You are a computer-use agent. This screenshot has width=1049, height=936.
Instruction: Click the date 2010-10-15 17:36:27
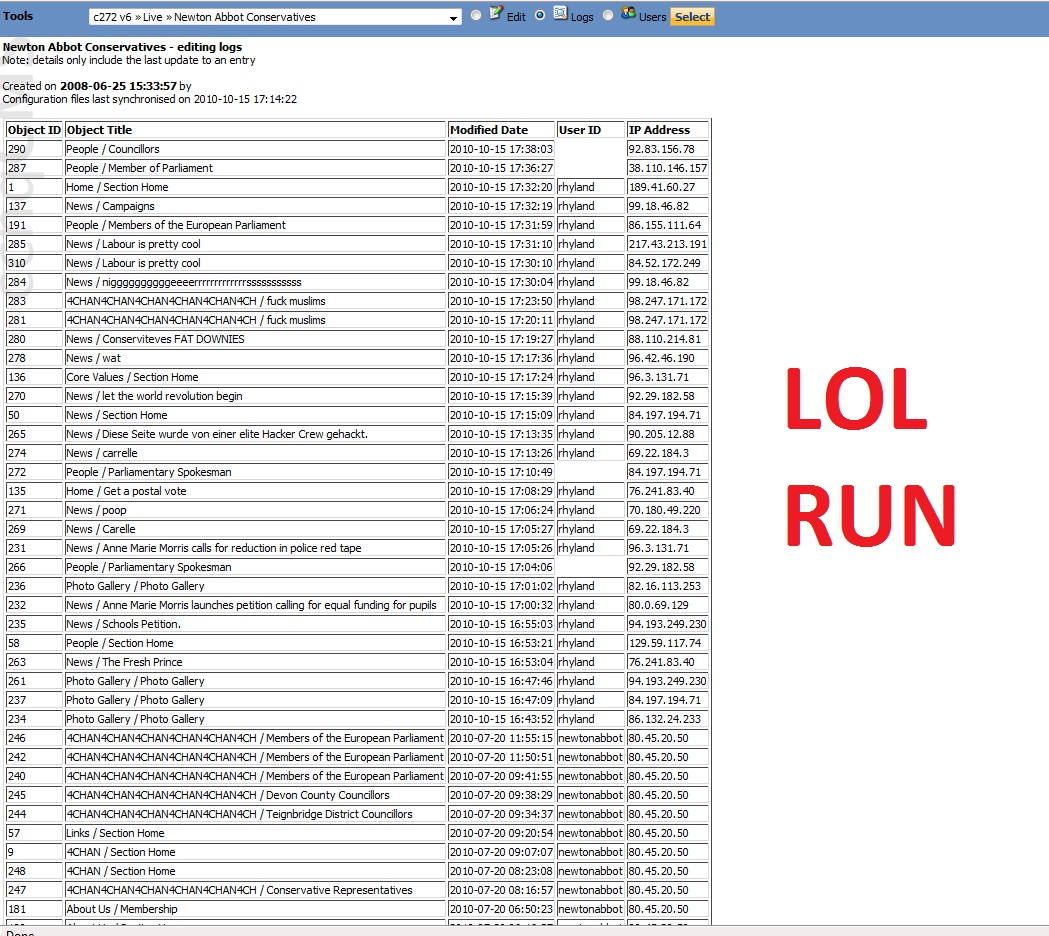(x=501, y=168)
